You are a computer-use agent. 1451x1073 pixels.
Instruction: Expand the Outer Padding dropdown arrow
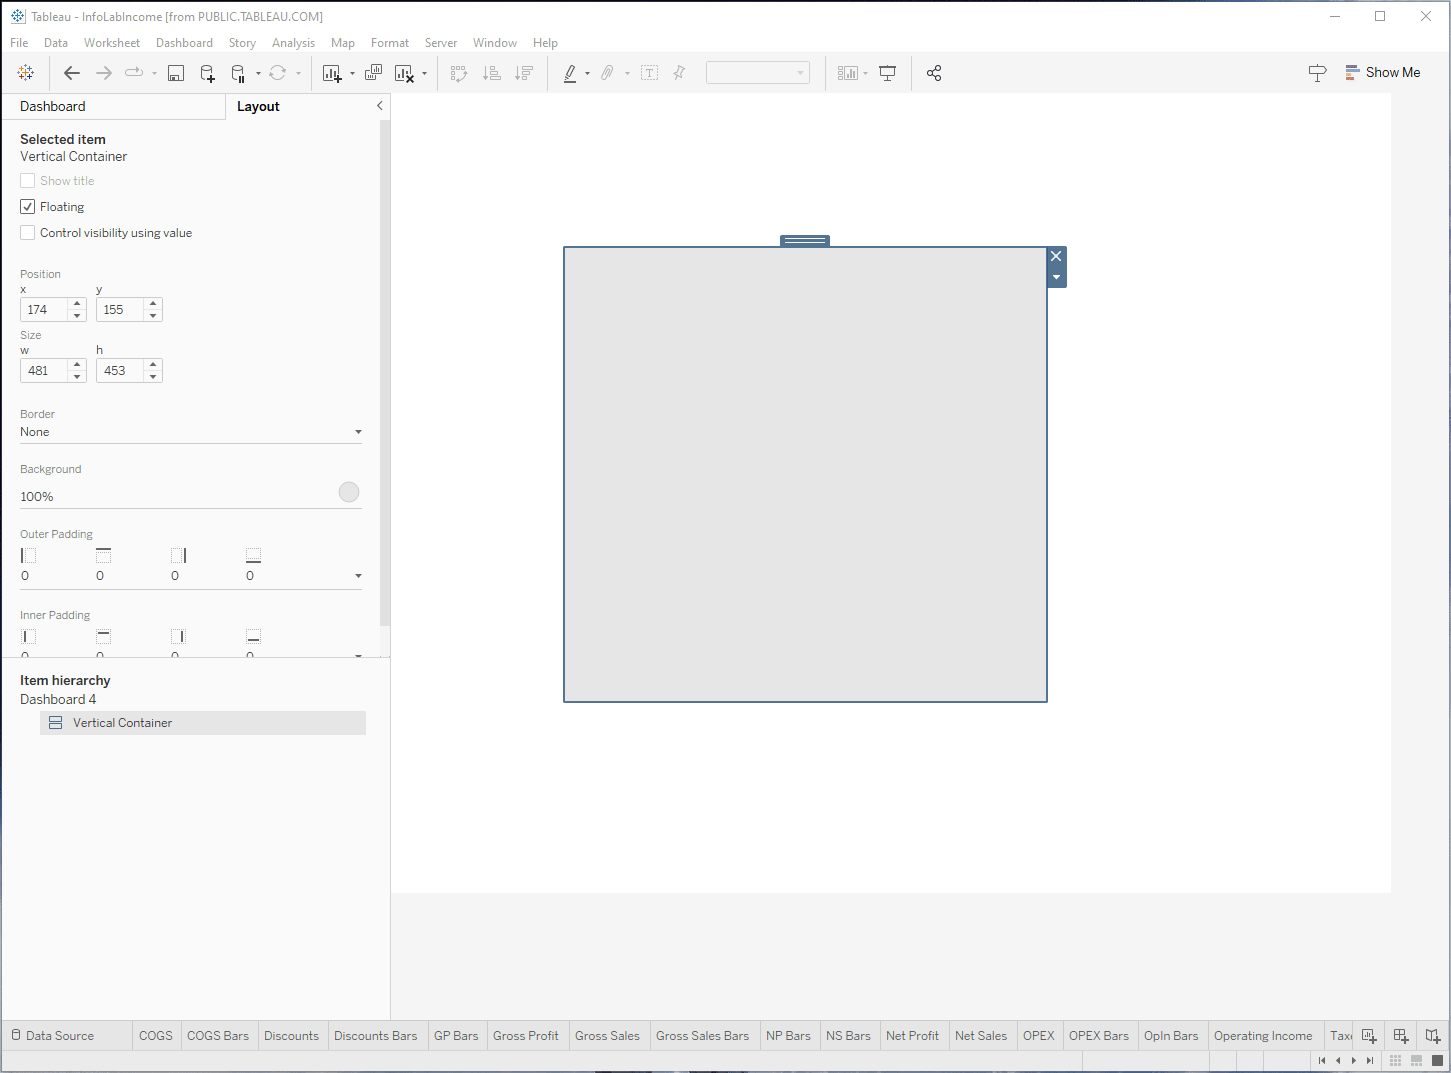358,576
